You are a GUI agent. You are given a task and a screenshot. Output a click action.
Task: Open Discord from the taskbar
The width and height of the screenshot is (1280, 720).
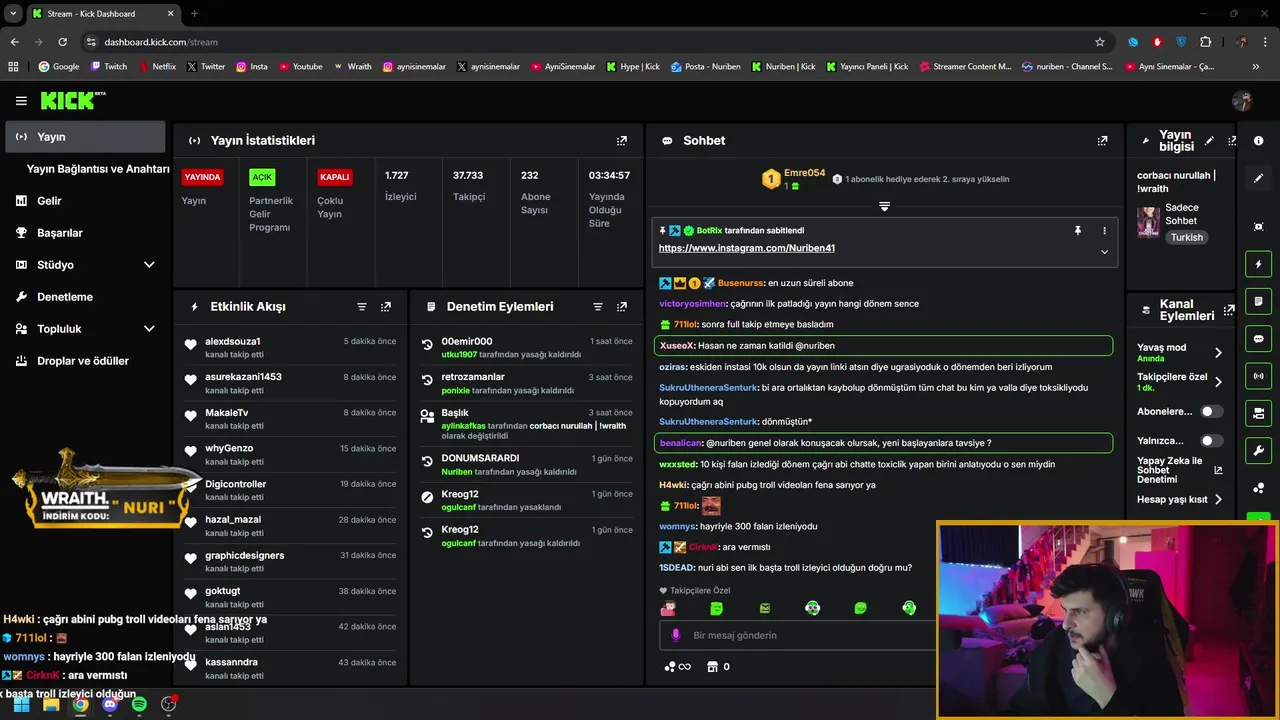pos(110,704)
